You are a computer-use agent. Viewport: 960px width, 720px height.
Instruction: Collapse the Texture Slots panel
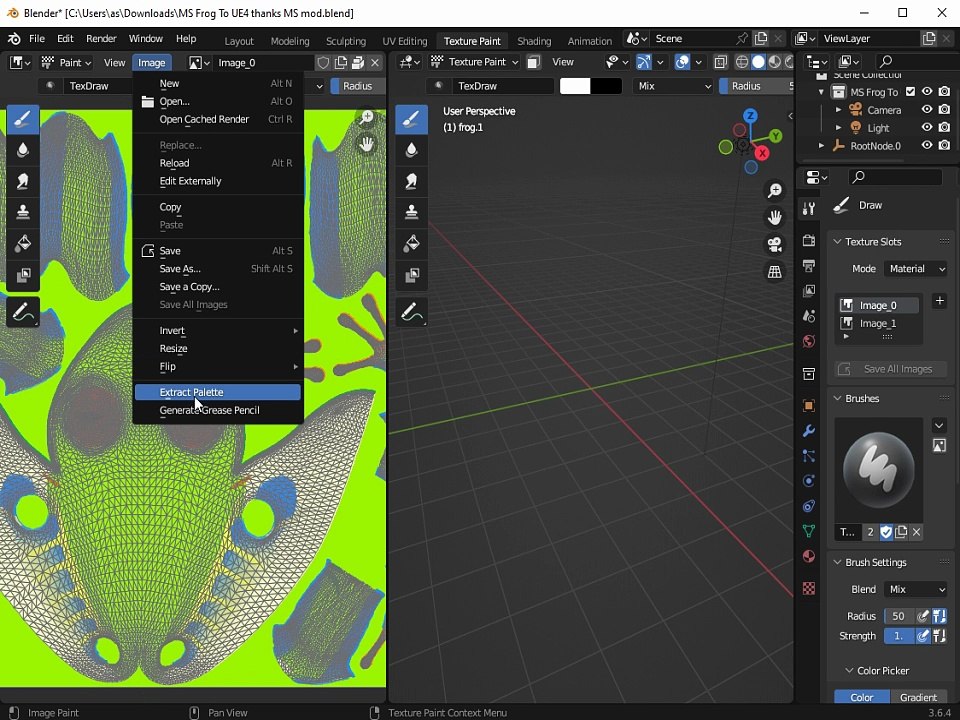click(x=837, y=241)
